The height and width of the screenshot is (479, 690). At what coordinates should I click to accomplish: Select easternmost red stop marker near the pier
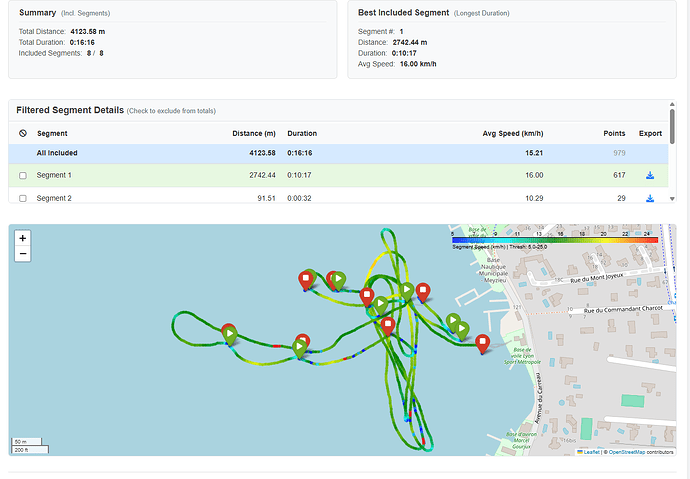(482, 344)
